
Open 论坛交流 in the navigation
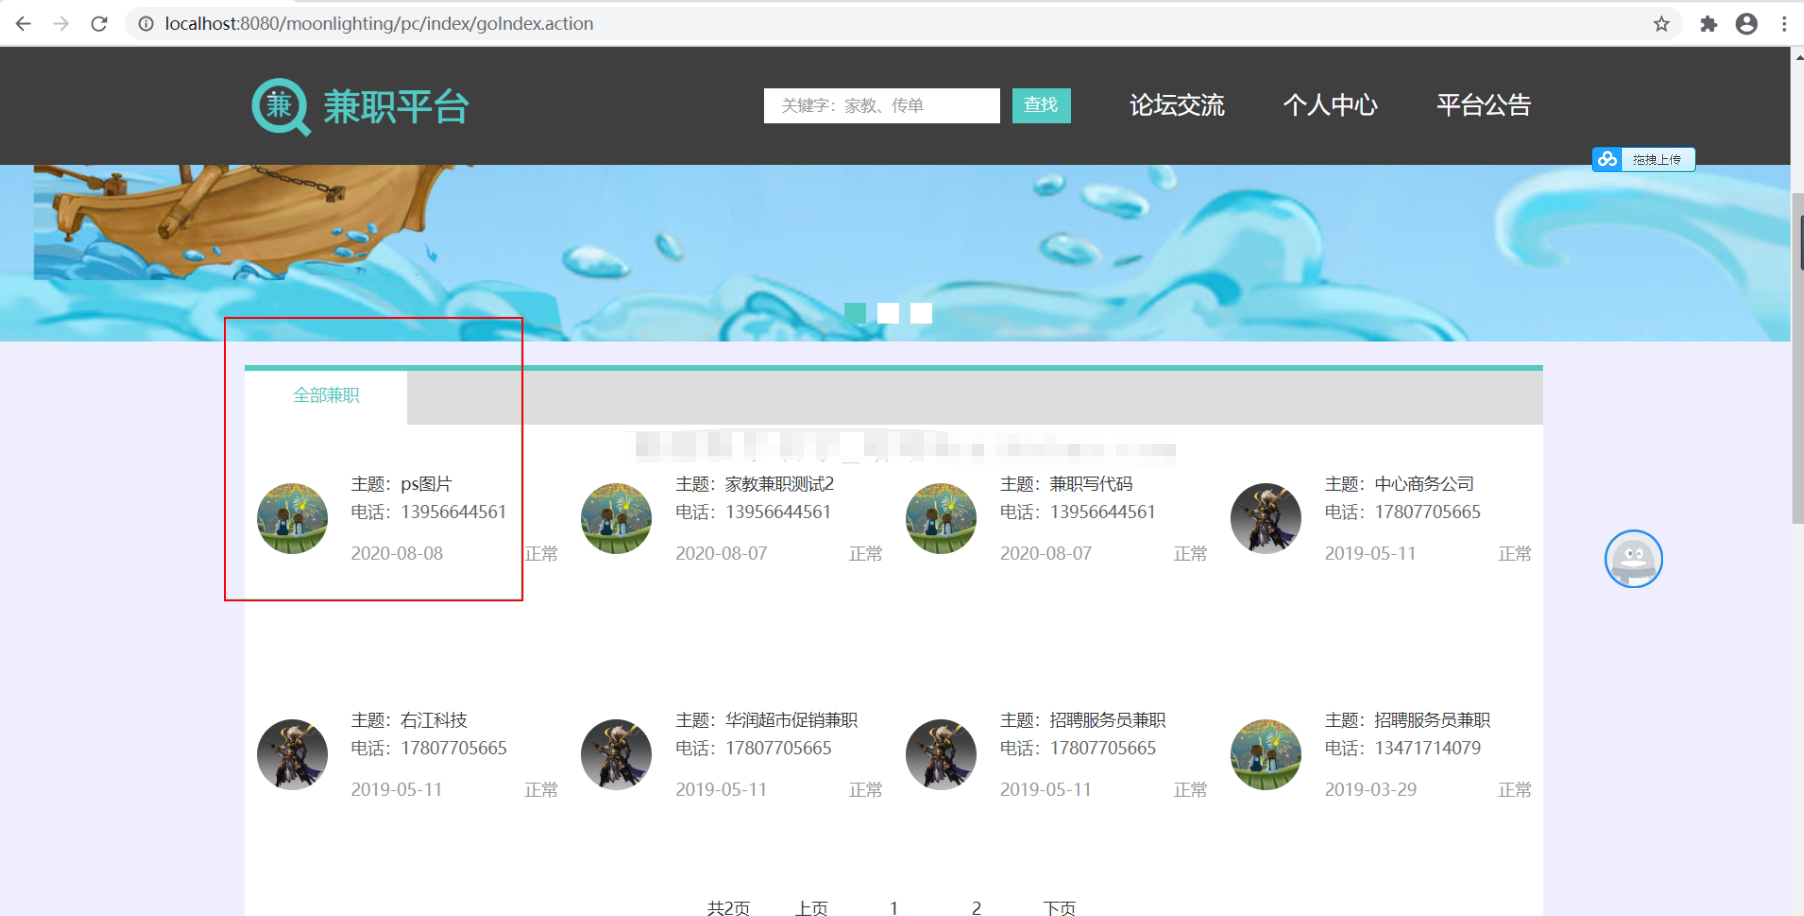click(1177, 105)
